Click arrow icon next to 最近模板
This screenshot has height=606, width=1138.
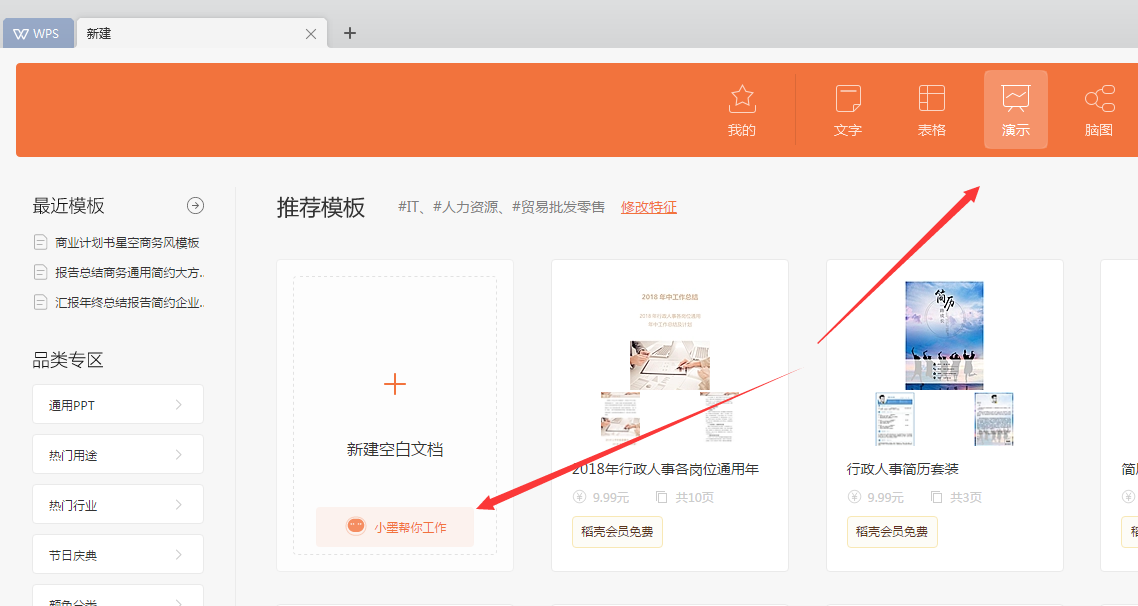[195, 205]
